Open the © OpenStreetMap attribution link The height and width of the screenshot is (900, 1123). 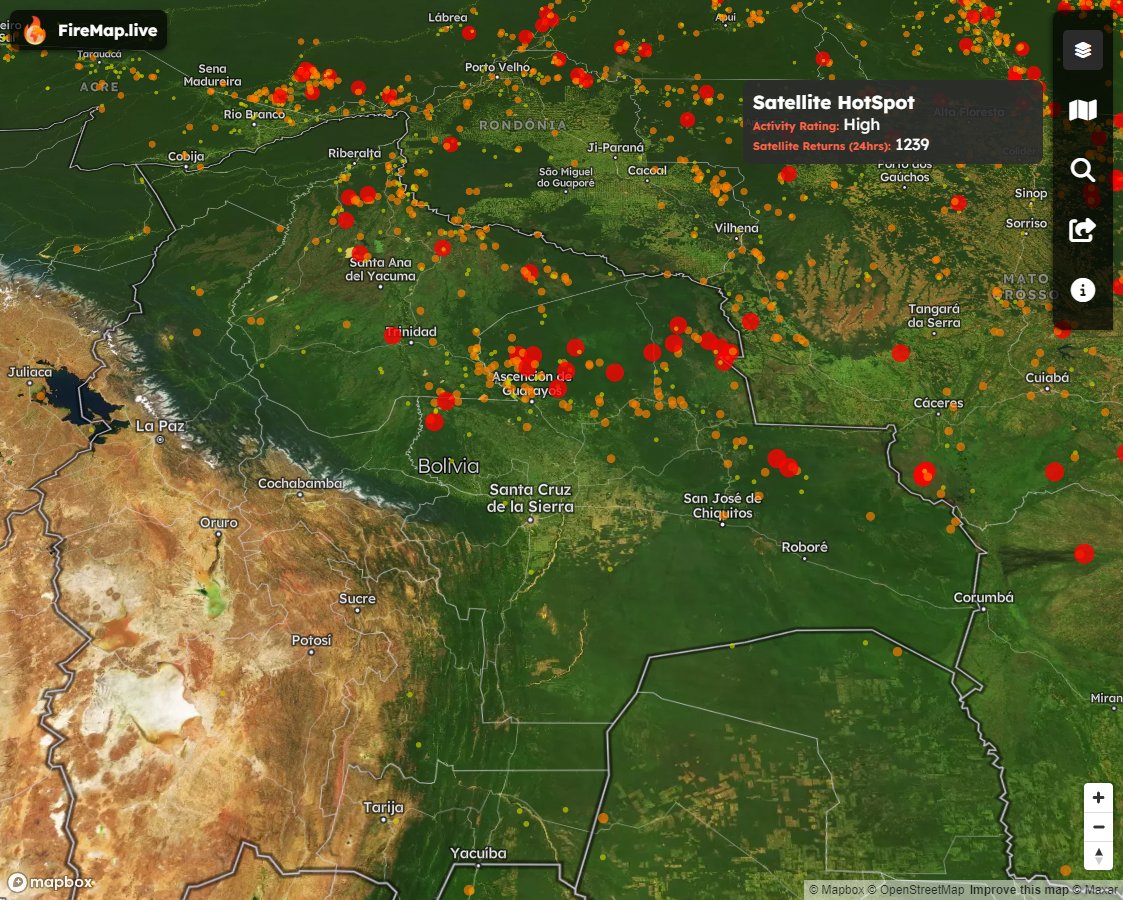tap(916, 889)
